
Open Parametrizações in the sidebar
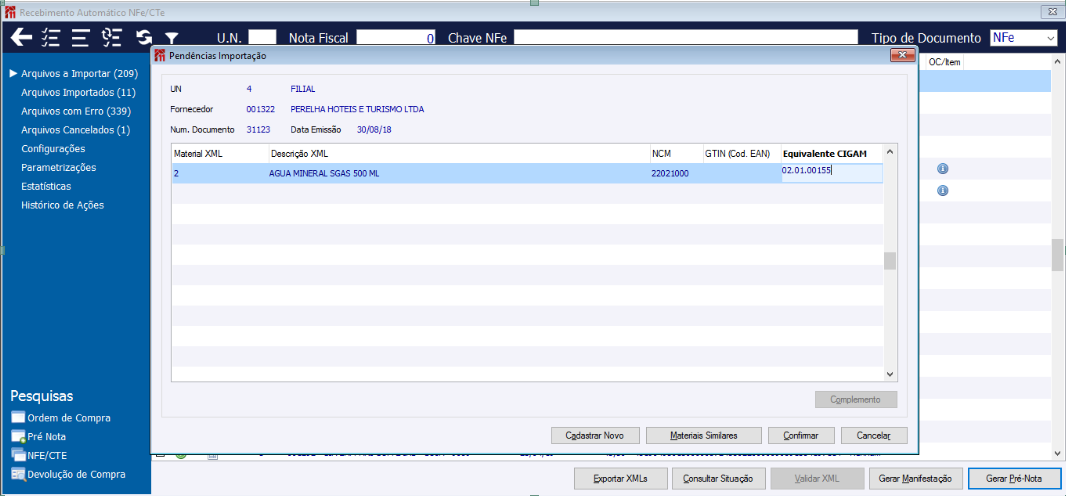click(58, 167)
